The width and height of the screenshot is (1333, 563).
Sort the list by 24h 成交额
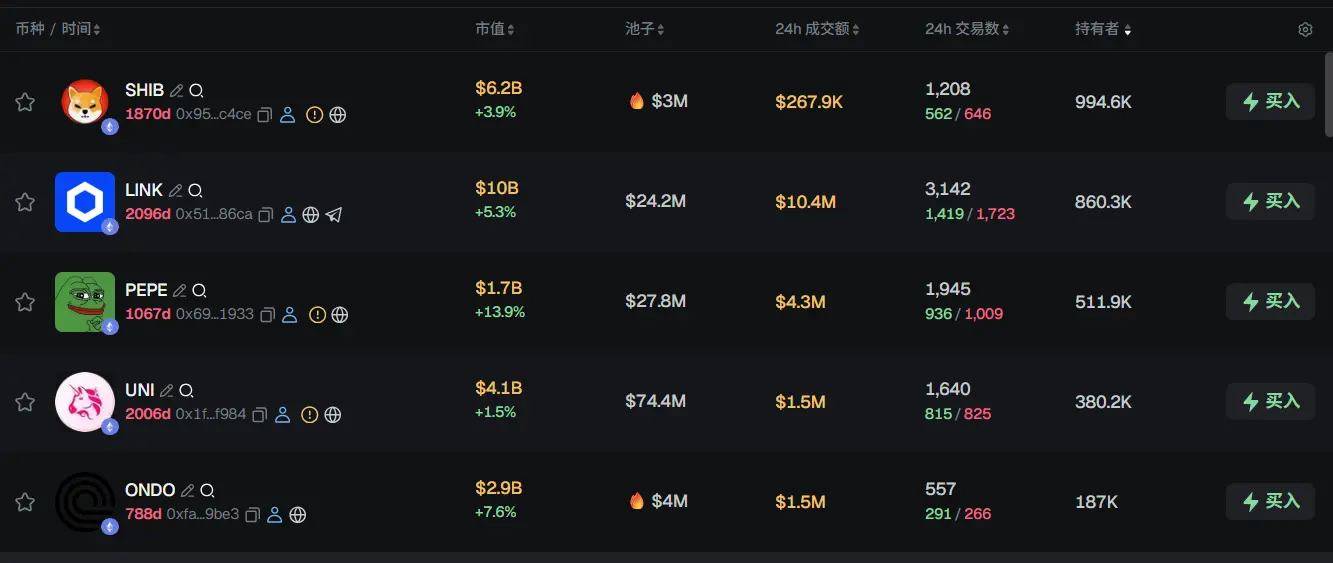click(817, 30)
